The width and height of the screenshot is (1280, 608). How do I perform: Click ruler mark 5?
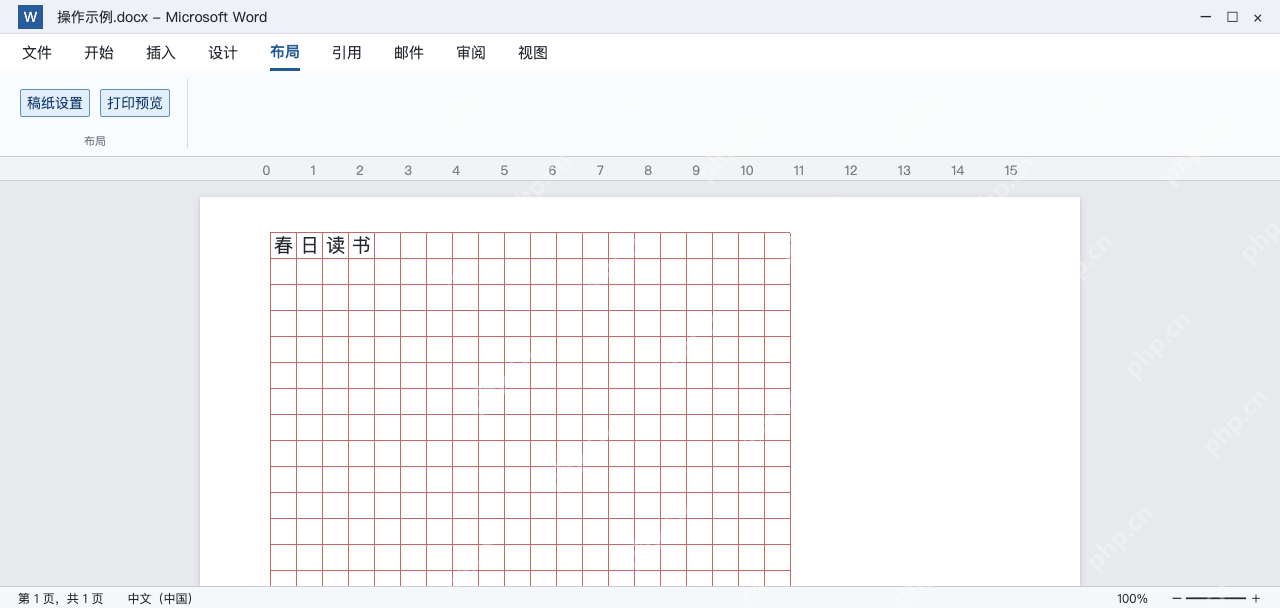click(504, 171)
